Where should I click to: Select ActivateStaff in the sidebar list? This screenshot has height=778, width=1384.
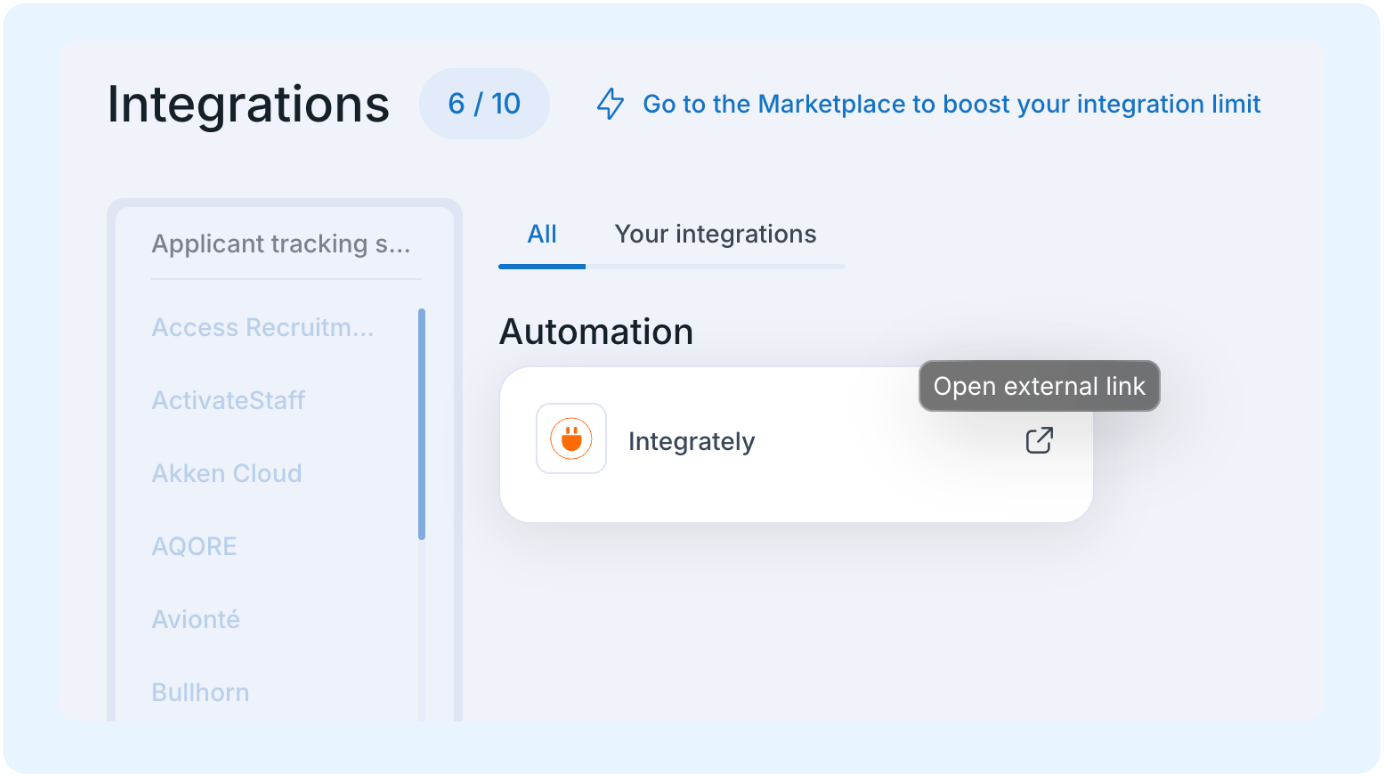coord(228,400)
